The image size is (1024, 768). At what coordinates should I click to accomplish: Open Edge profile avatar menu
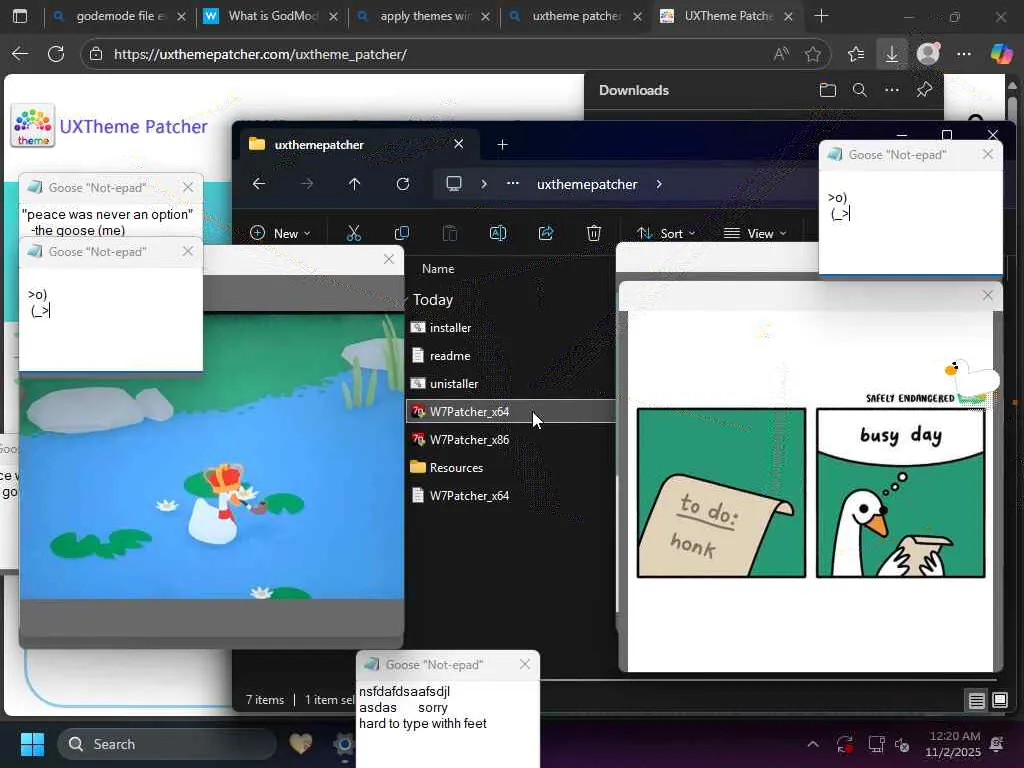pos(928,54)
